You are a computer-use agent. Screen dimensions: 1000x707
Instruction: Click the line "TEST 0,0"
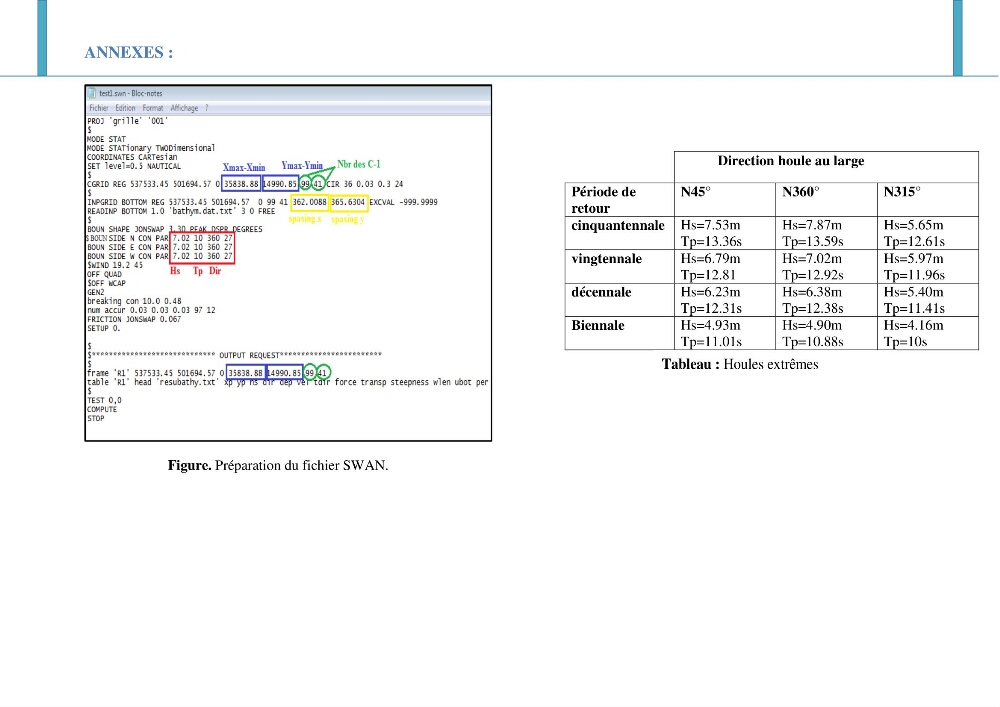[x=104, y=400]
